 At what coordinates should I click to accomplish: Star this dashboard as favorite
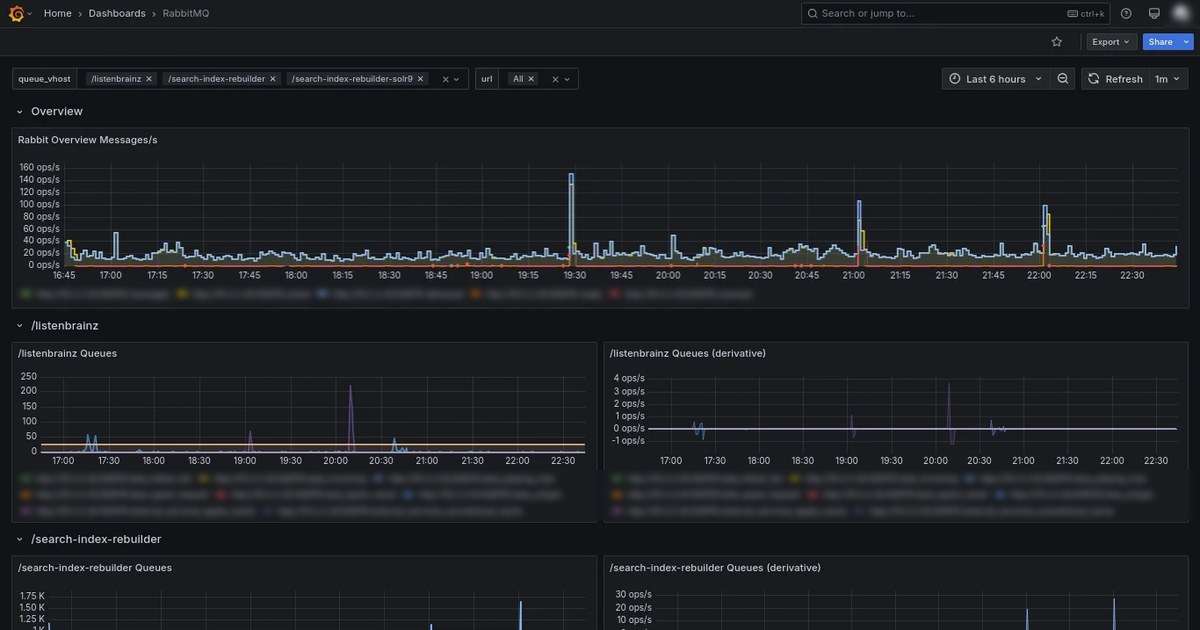click(1057, 42)
